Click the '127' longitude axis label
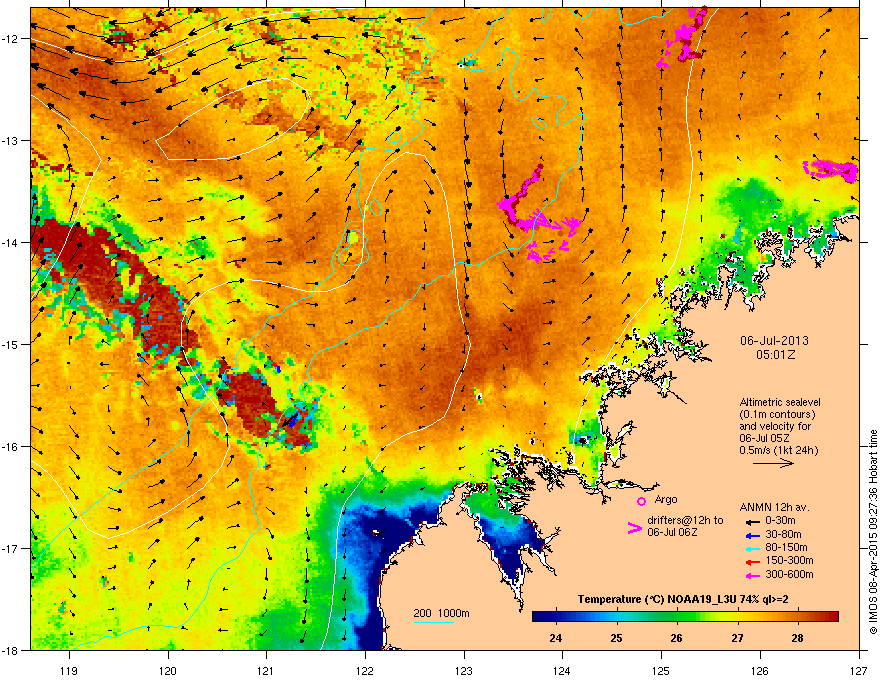Viewport: 880px width, 680px height. 859,670
